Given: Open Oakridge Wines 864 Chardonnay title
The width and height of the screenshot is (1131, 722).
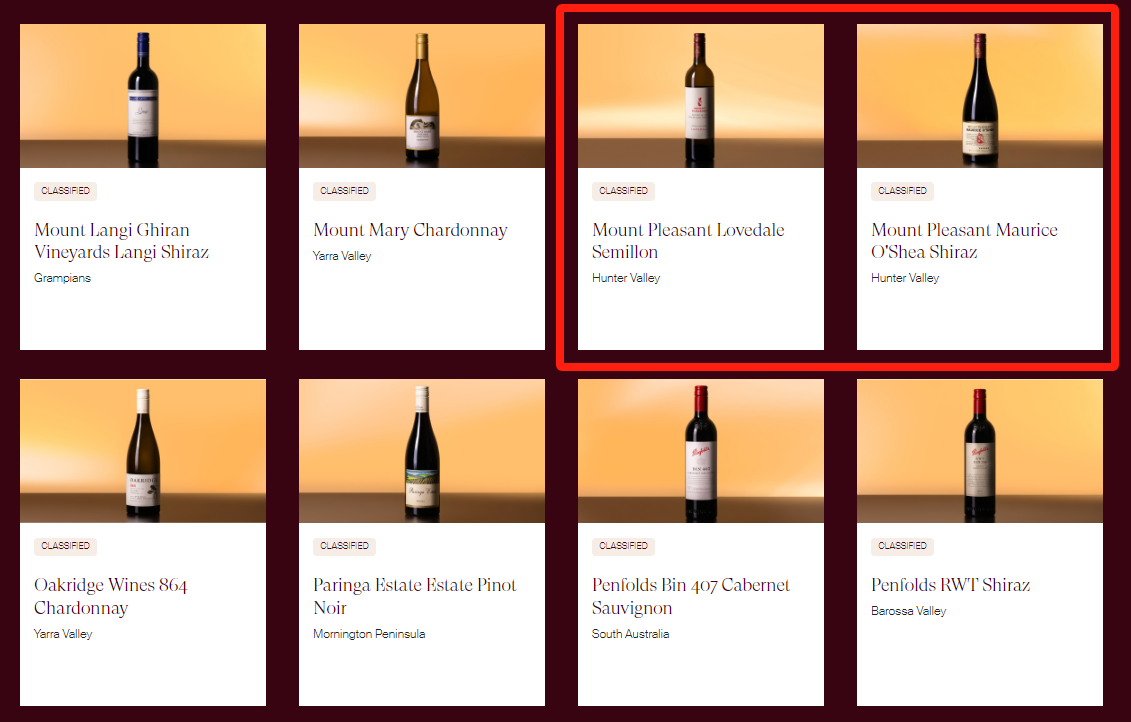Looking at the screenshot, I should (x=110, y=596).
